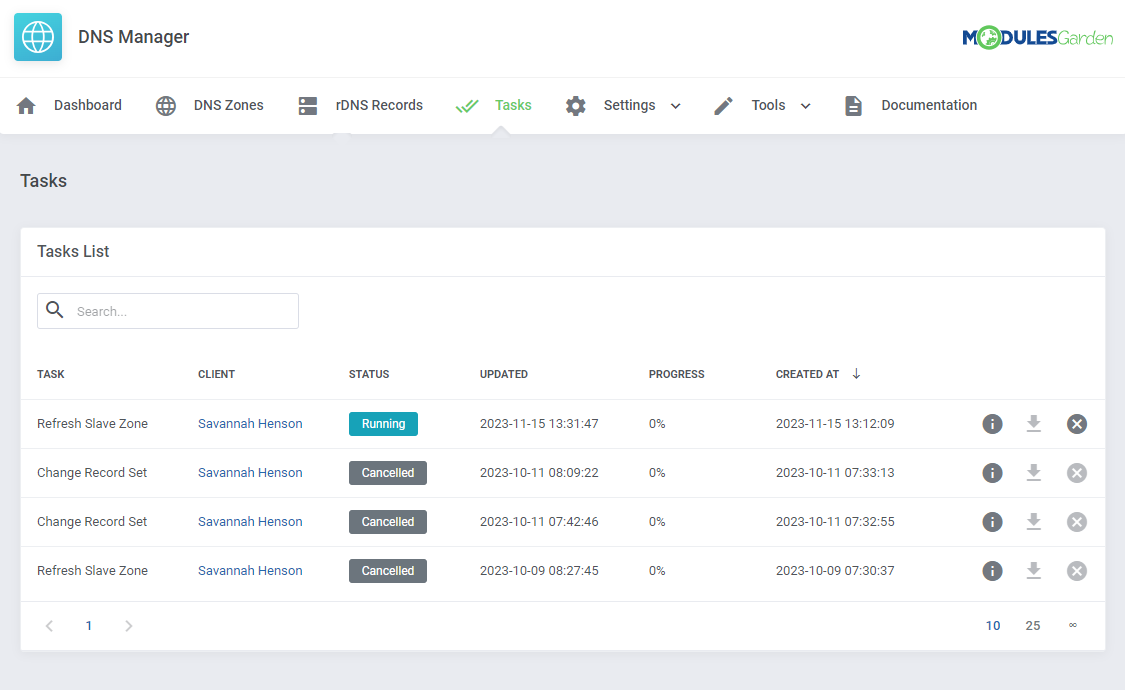Click Refresh Slave Zone in the Running row
This screenshot has width=1125, height=690.
[93, 424]
